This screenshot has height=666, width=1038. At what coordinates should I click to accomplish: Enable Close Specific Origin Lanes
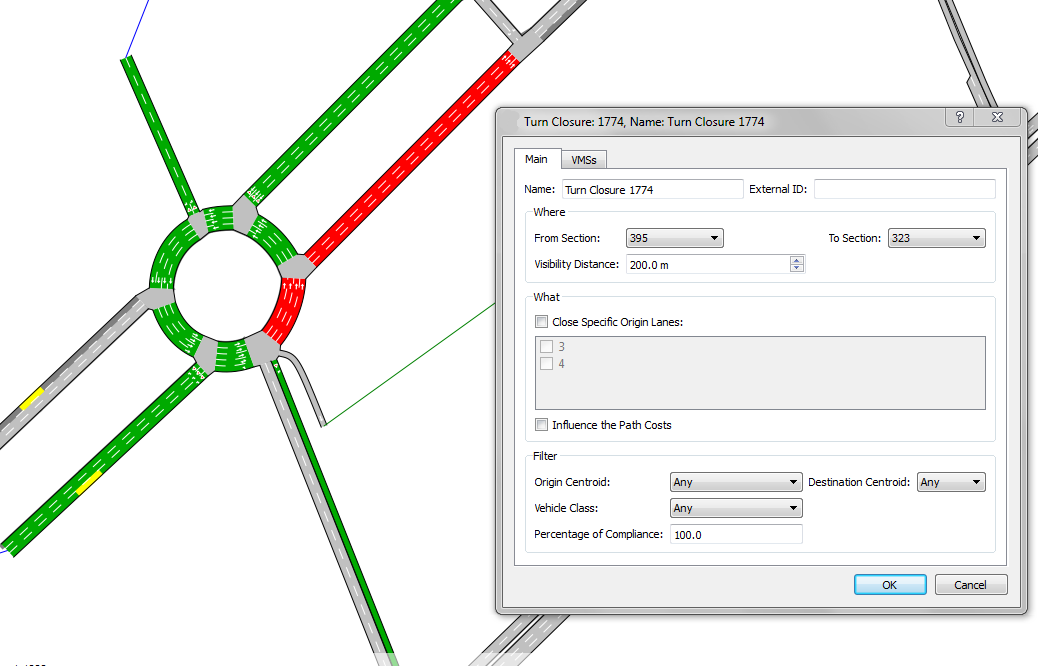[x=541, y=321]
